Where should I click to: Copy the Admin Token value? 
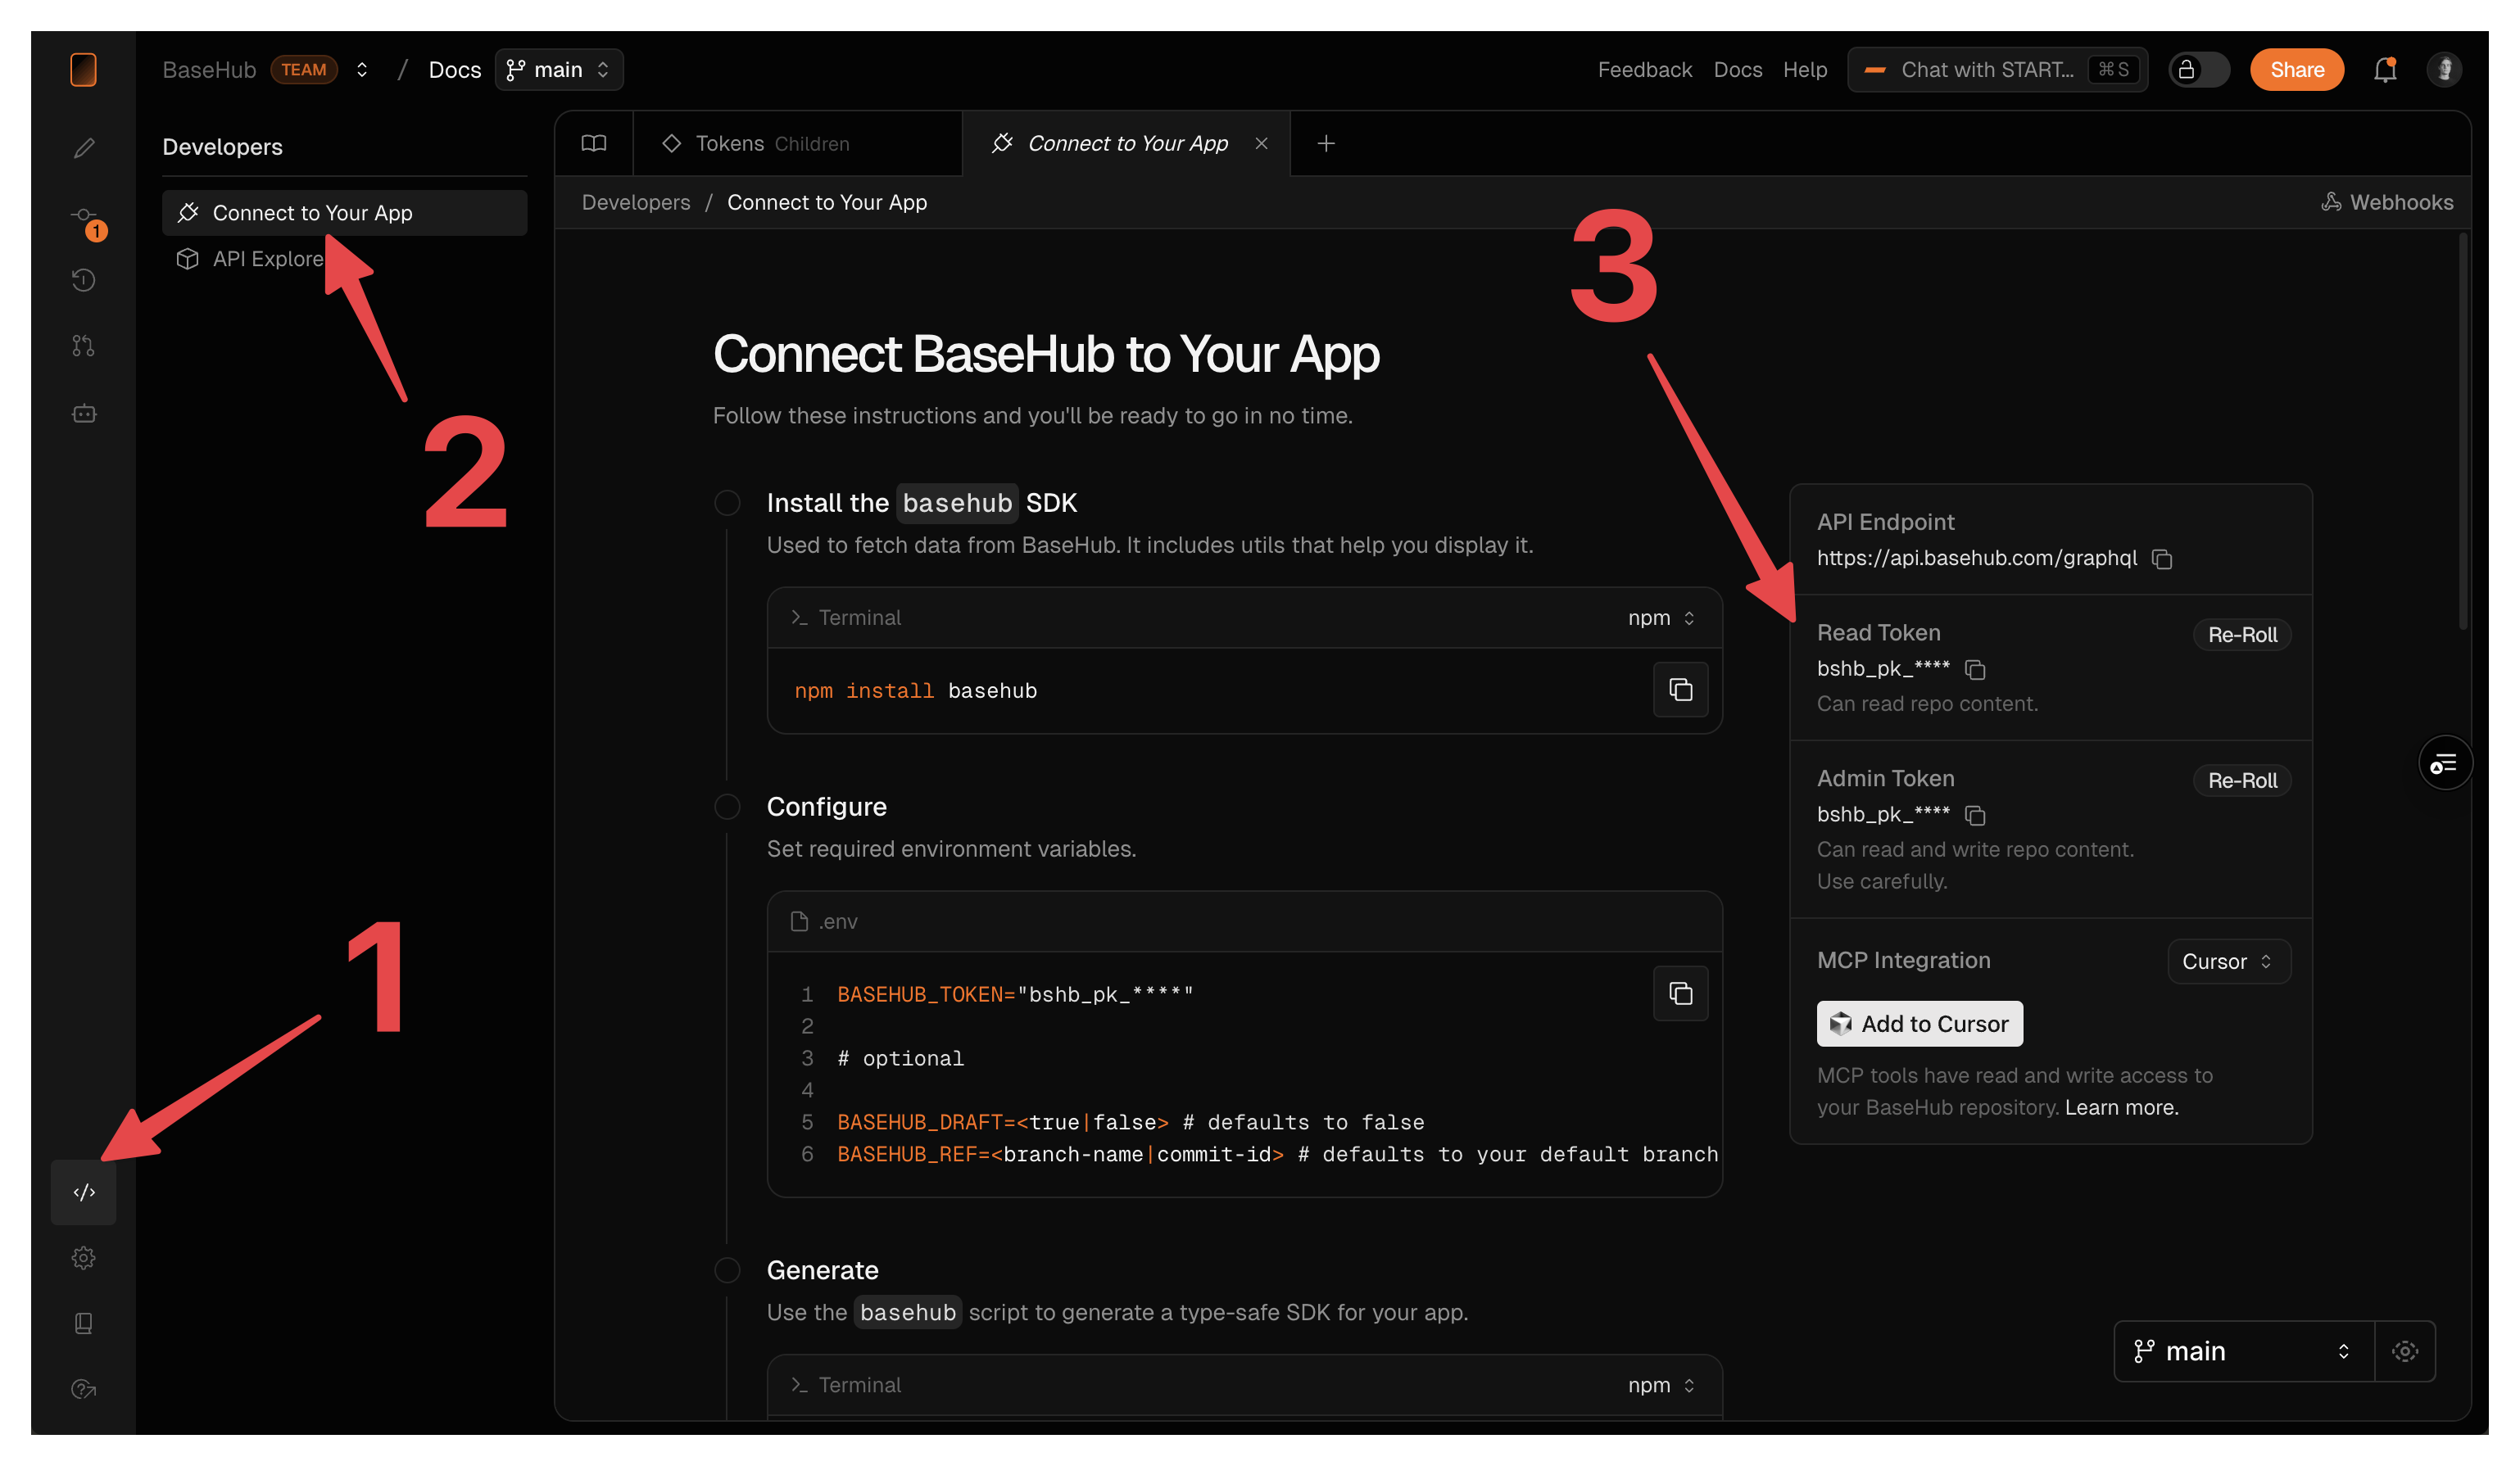coord(1975,815)
